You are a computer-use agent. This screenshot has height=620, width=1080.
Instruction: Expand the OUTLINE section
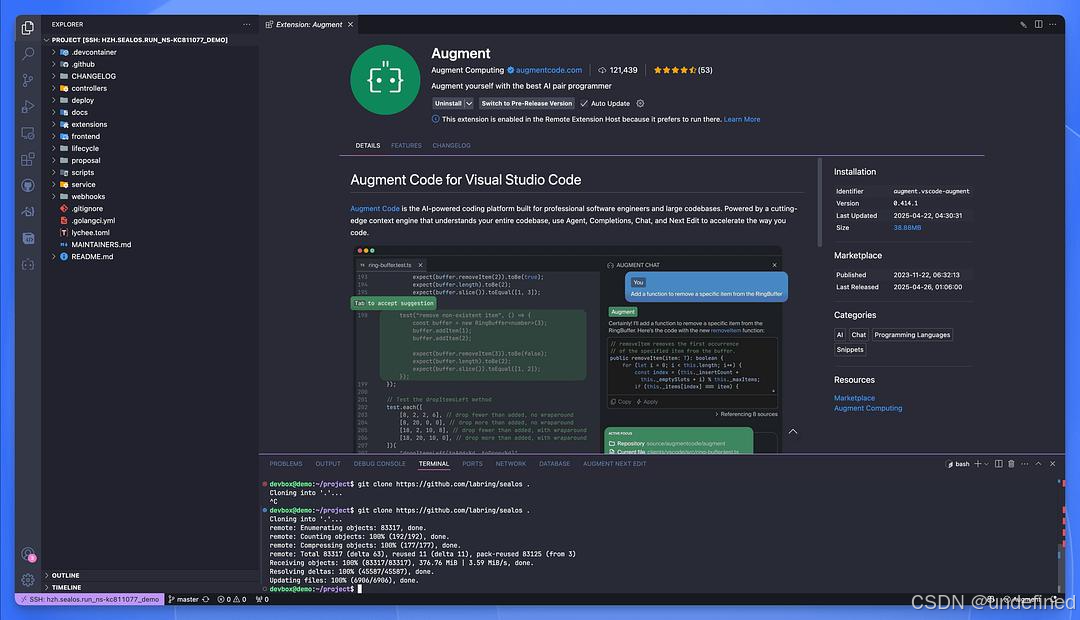tap(65, 575)
